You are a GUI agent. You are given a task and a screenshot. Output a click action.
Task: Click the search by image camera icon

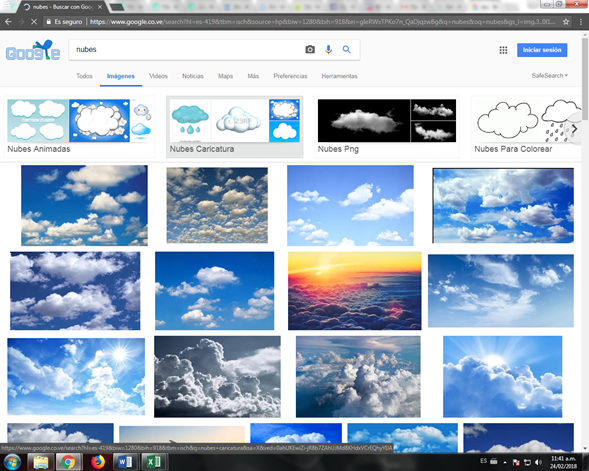tap(310, 50)
